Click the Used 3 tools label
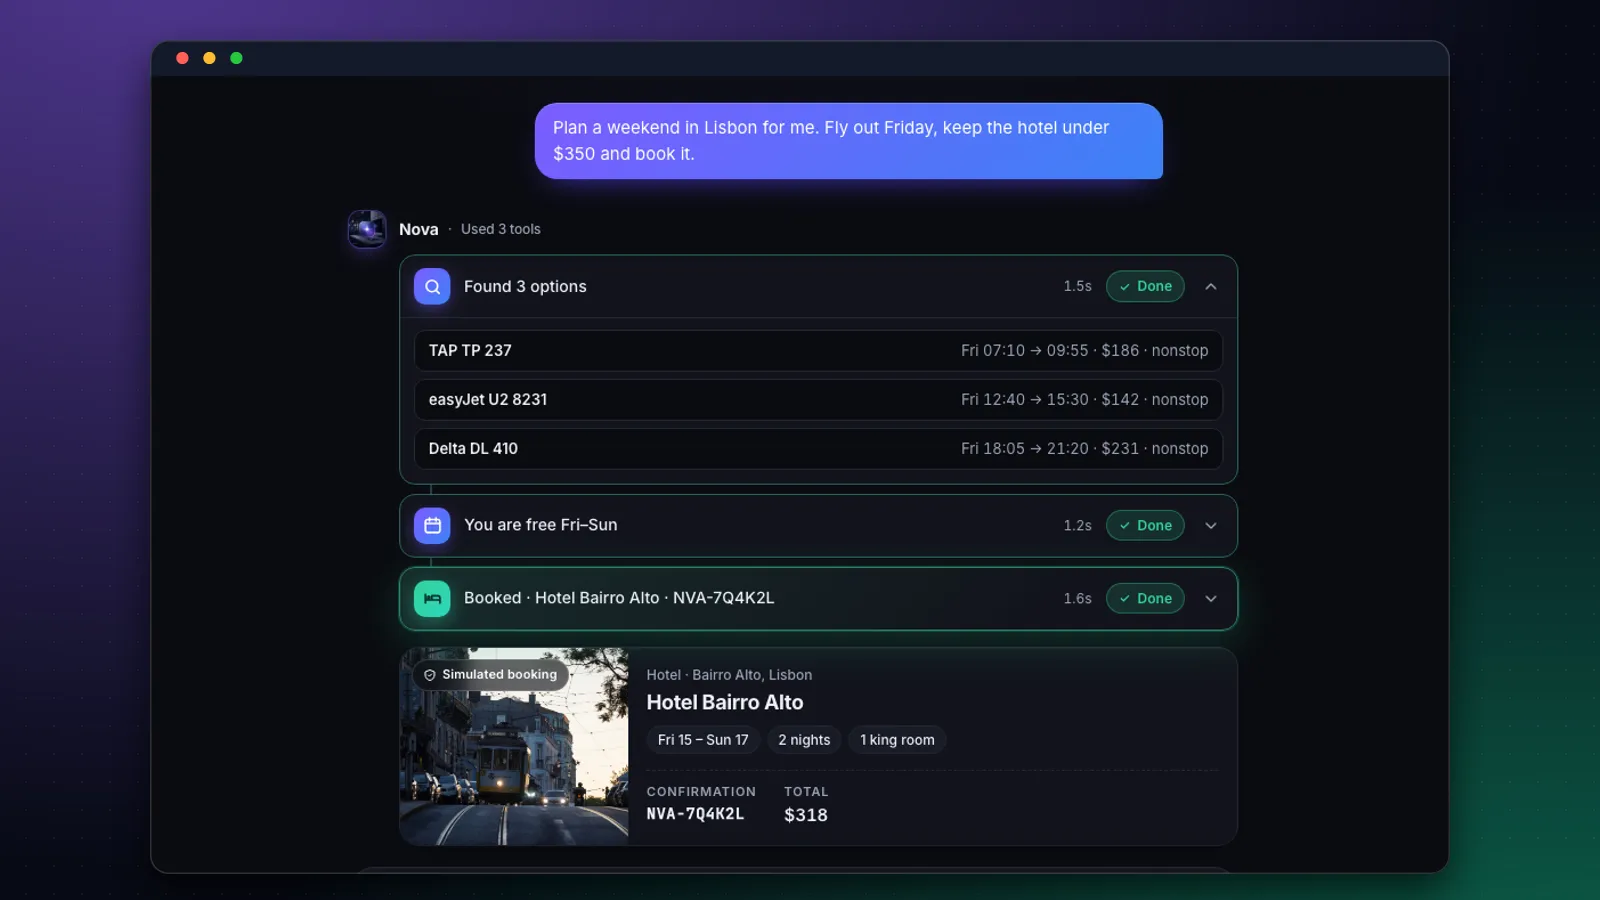 click(501, 229)
